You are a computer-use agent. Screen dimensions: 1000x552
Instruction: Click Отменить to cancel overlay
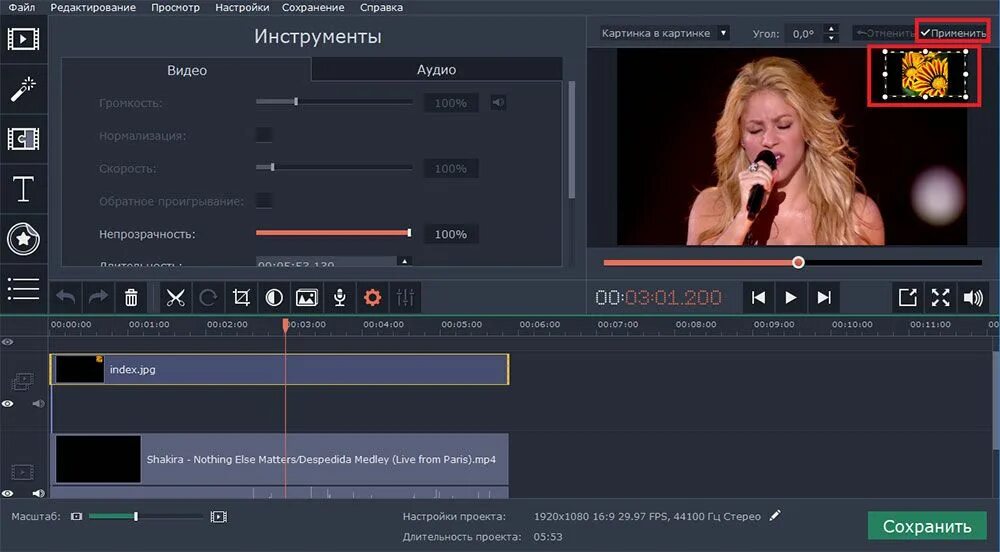point(885,33)
